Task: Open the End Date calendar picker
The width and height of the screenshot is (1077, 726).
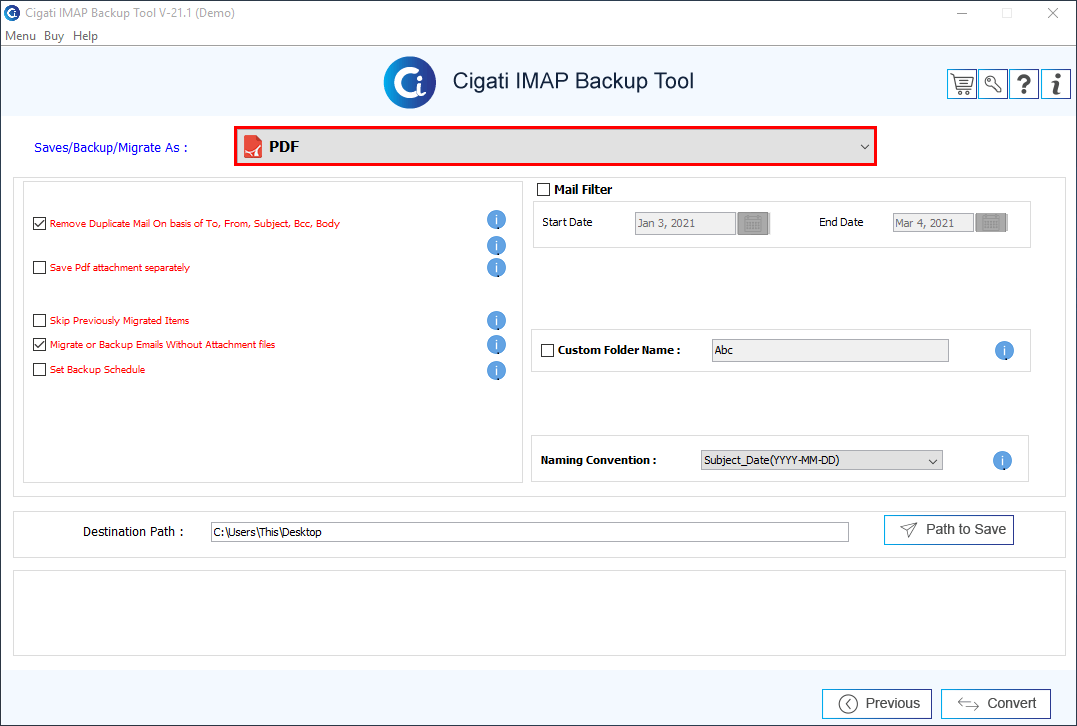Action: pos(991,223)
